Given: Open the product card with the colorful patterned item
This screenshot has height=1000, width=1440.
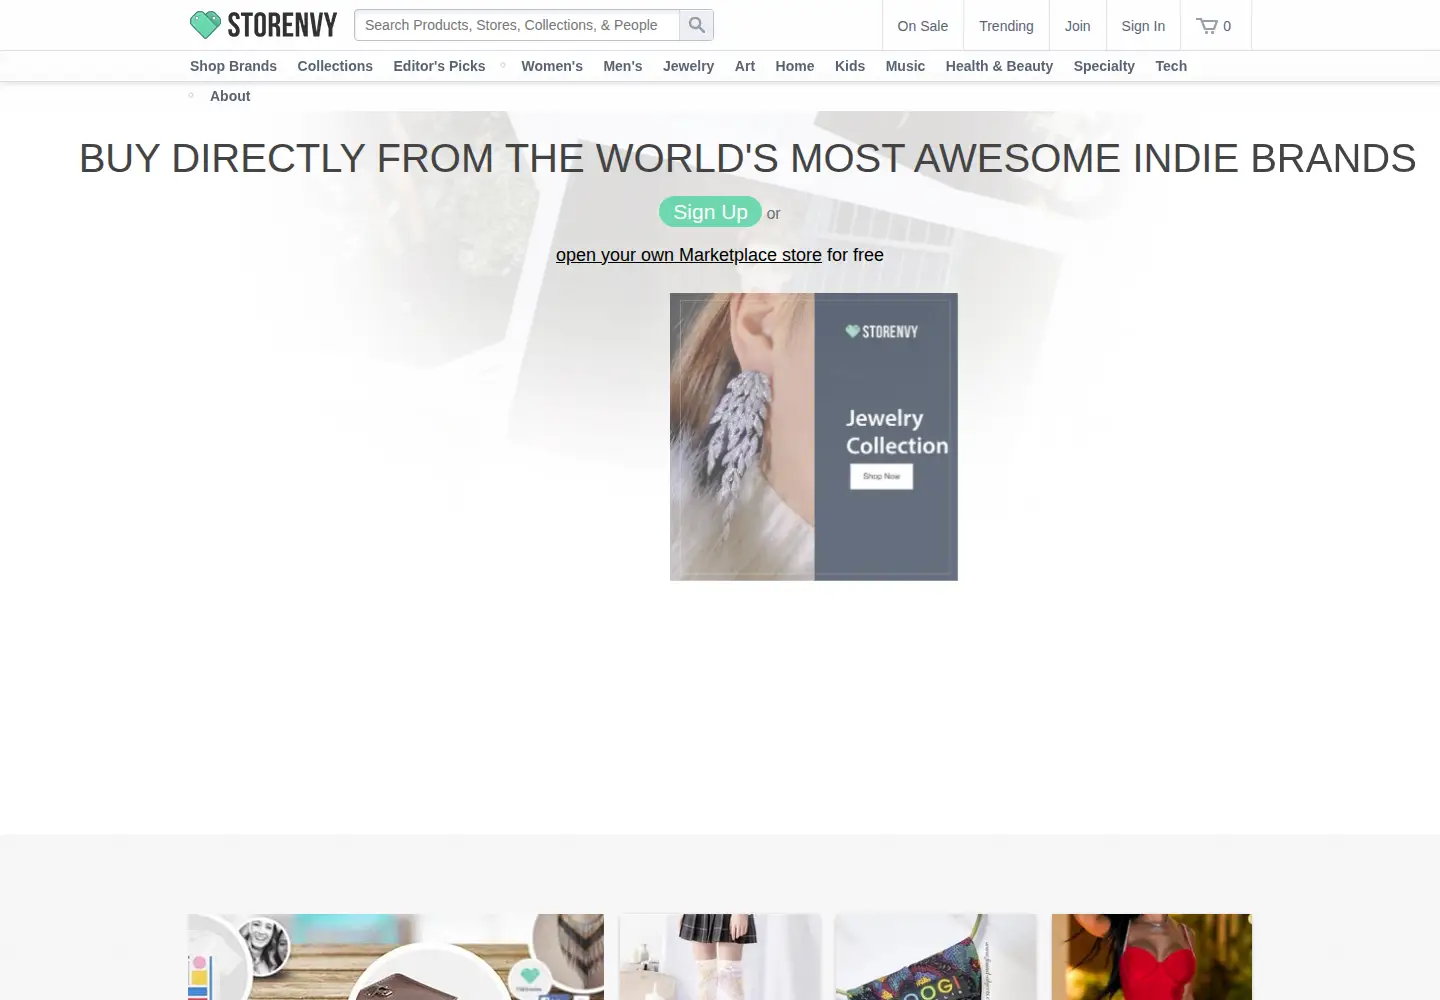Looking at the screenshot, I should [x=936, y=957].
